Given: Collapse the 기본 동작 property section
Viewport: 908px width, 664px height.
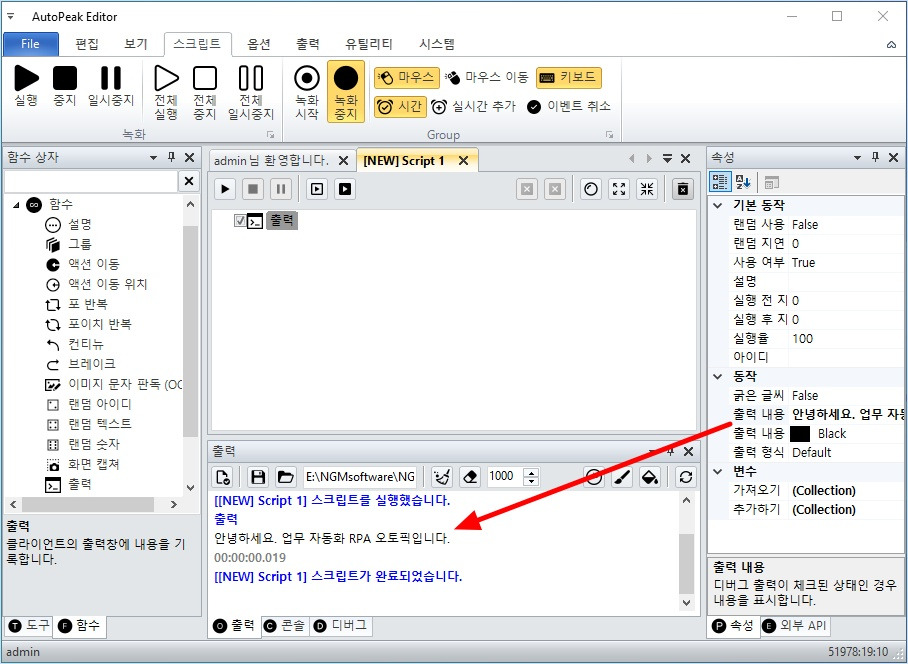Looking at the screenshot, I should coord(718,206).
